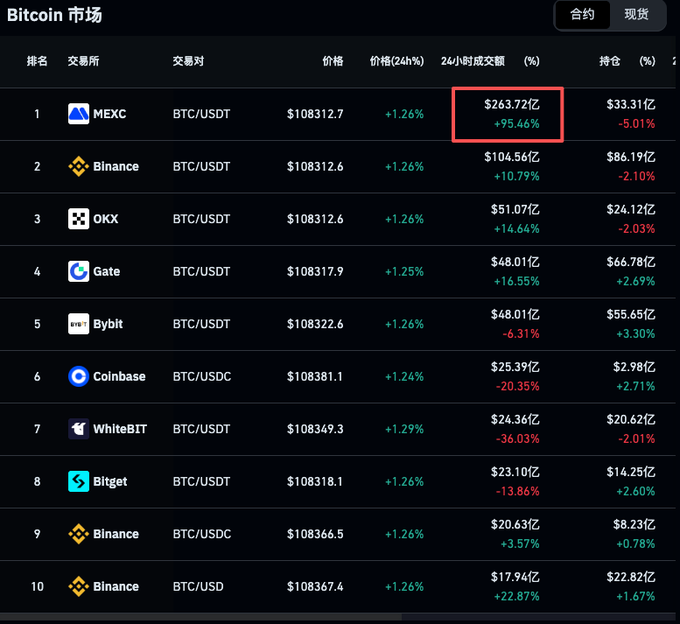
Task: Sort by the 交易所 column header
Action: pyautogui.click(x=83, y=61)
